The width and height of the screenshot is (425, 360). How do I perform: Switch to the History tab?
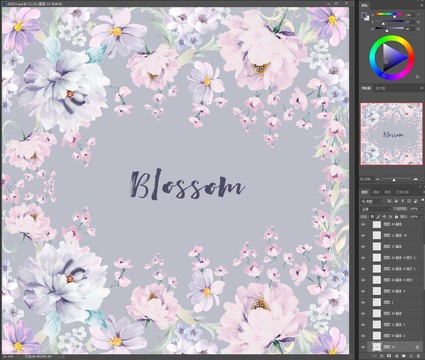402,192
